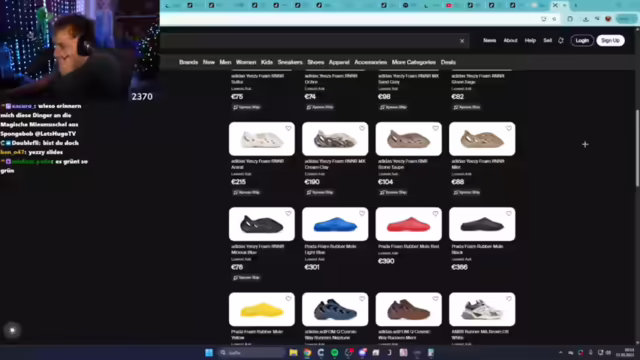
Task: Click the Login button
Action: point(582,40)
